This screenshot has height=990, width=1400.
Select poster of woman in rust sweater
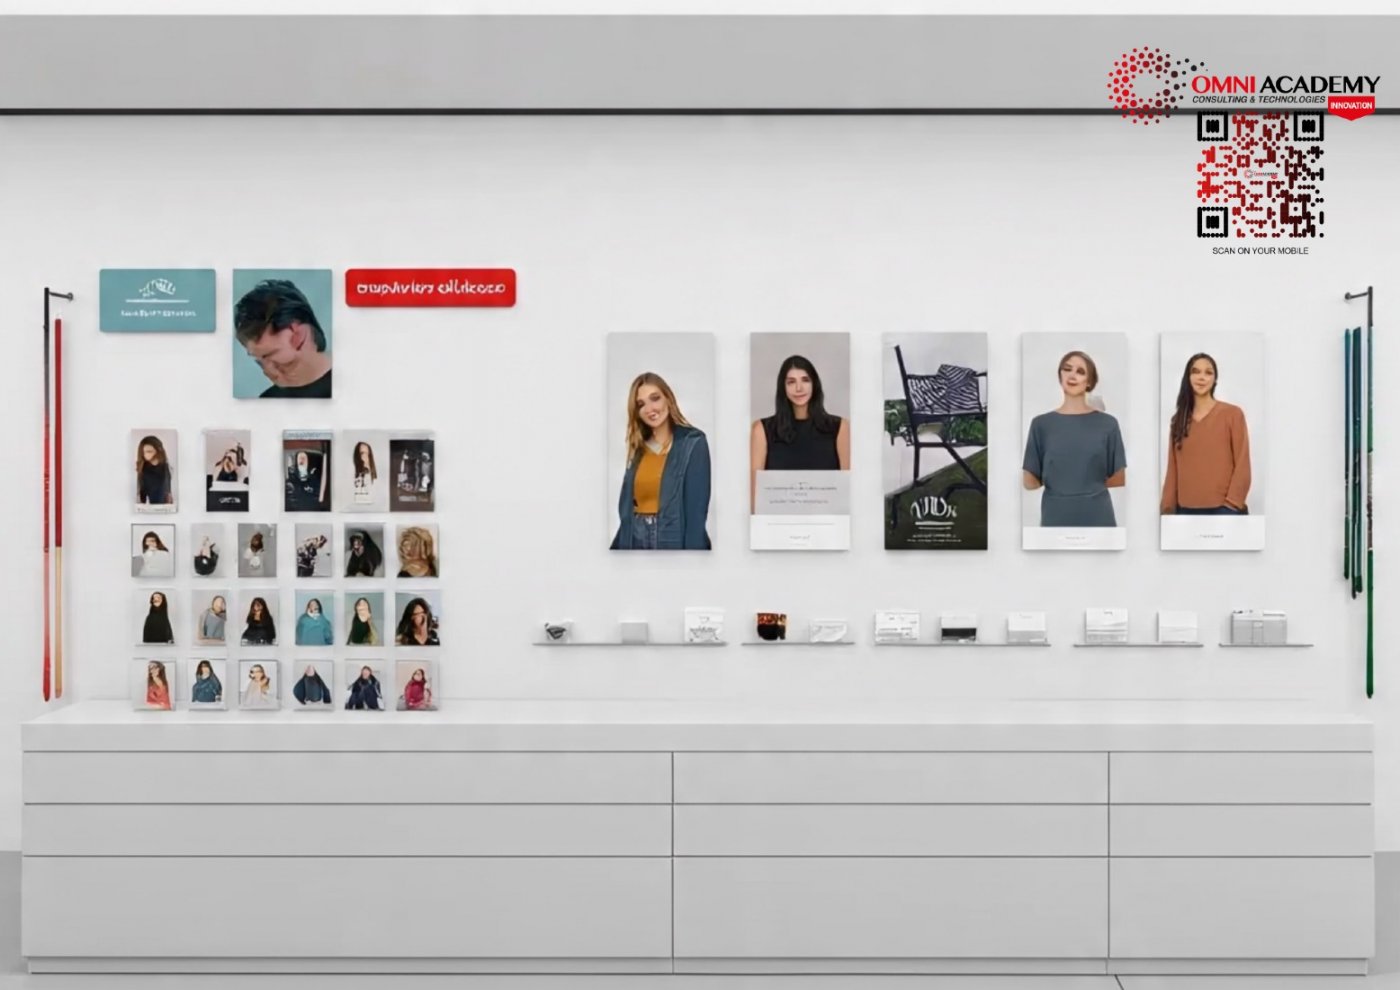coord(1211,441)
